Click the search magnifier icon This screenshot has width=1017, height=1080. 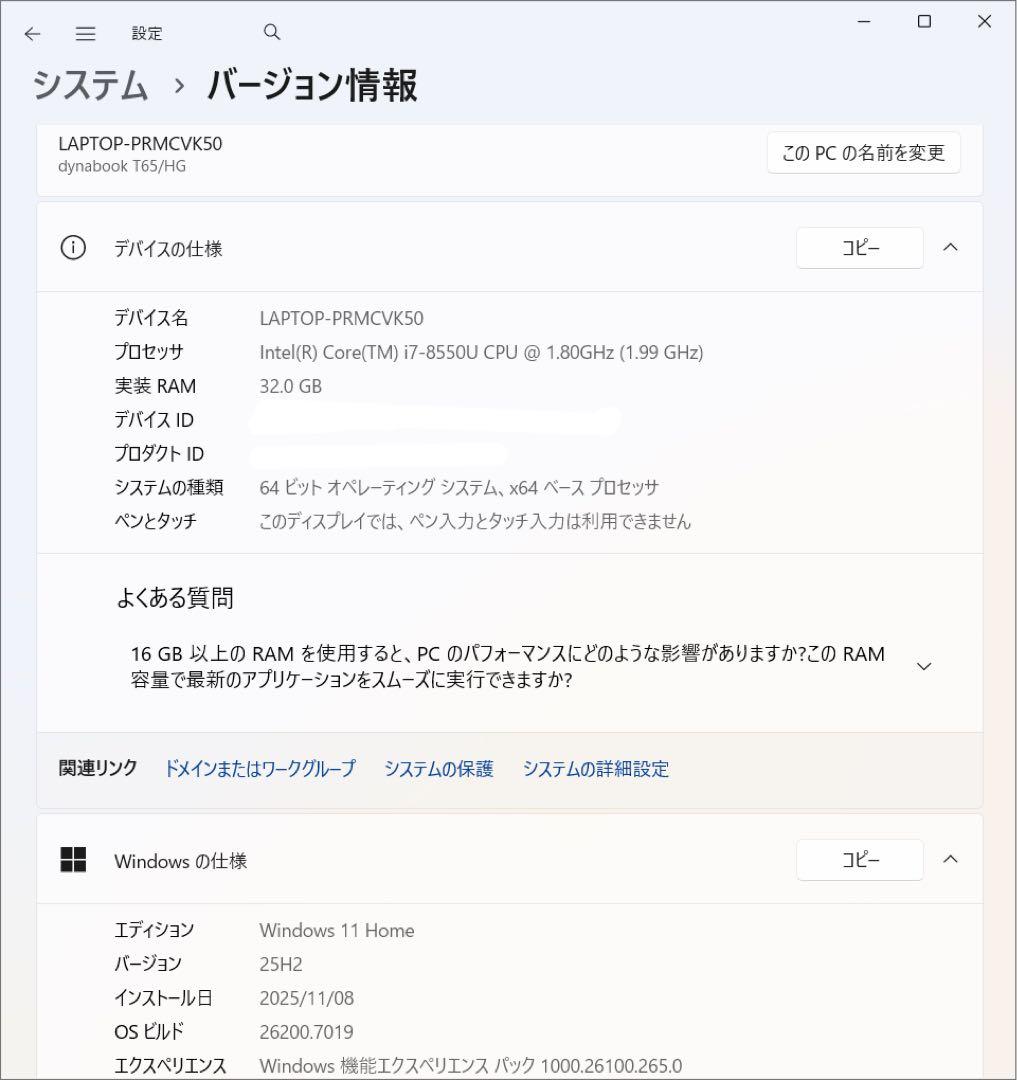click(272, 32)
